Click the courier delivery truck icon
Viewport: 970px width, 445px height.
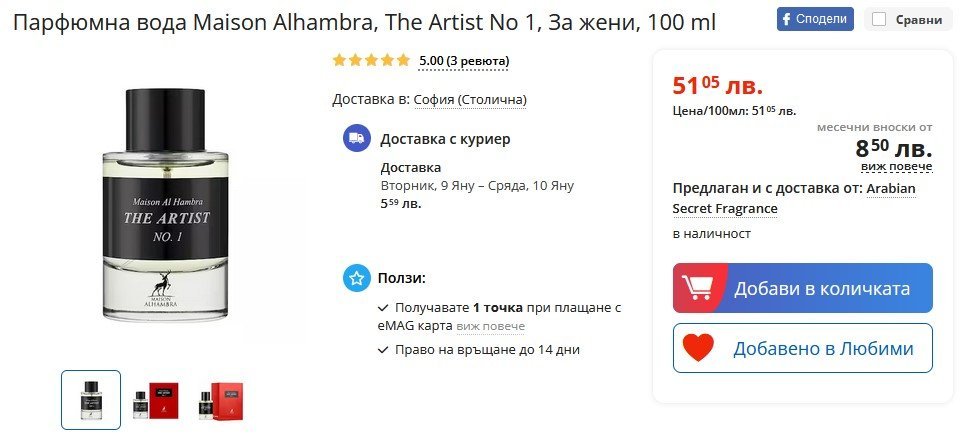(355, 139)
